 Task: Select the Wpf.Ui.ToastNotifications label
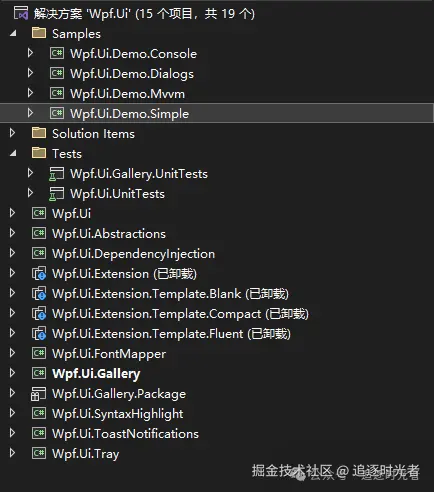click(125, 434)
